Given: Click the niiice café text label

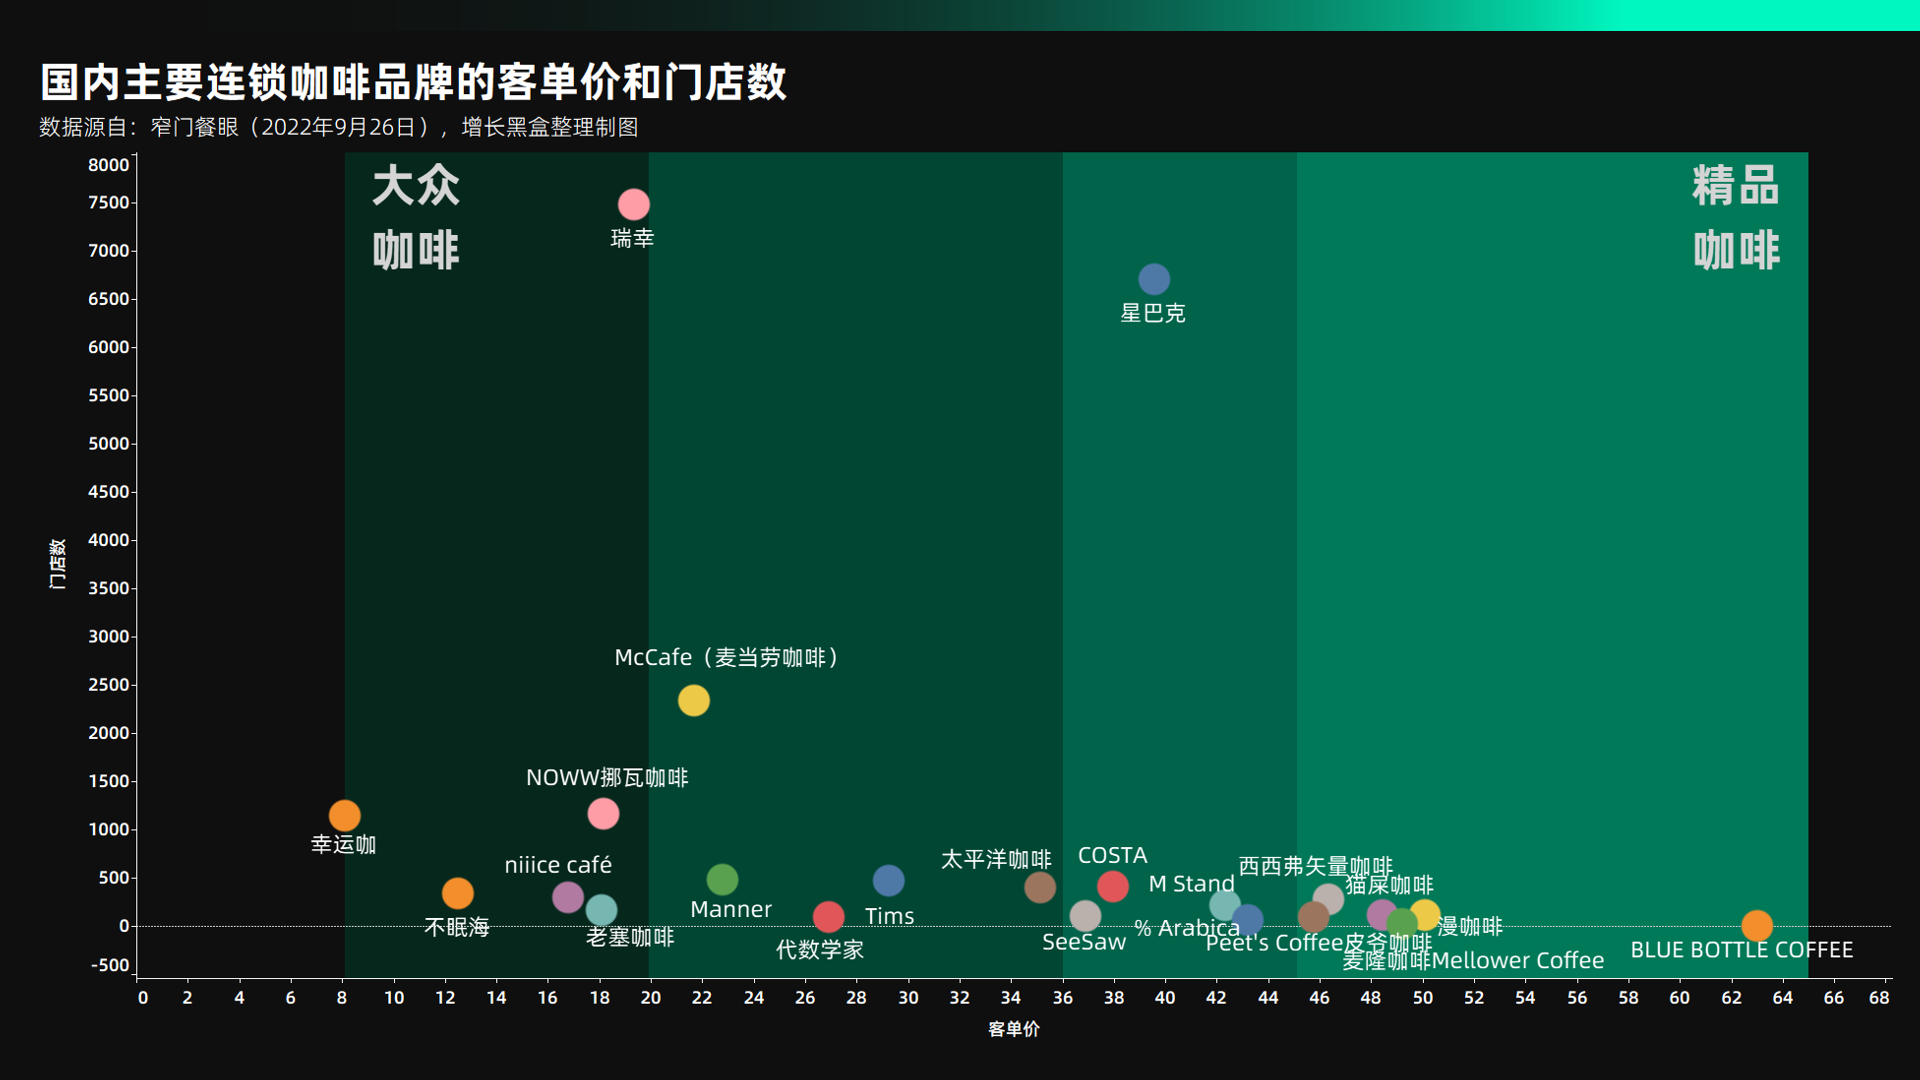Looking at the screenshot, I should 558,864.
